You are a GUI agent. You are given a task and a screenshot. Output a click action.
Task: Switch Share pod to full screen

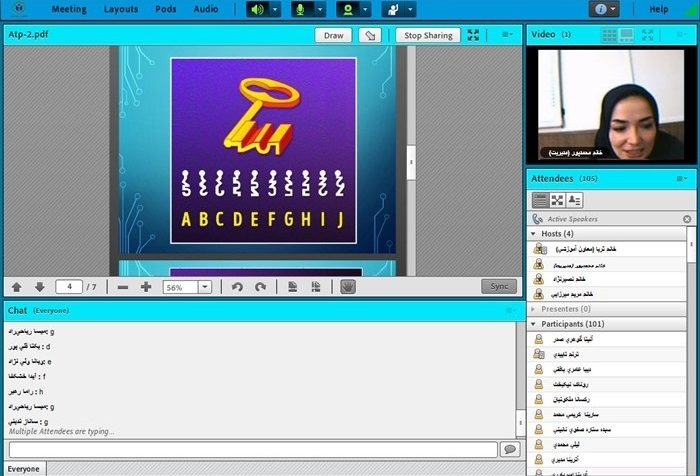(473, 35)
